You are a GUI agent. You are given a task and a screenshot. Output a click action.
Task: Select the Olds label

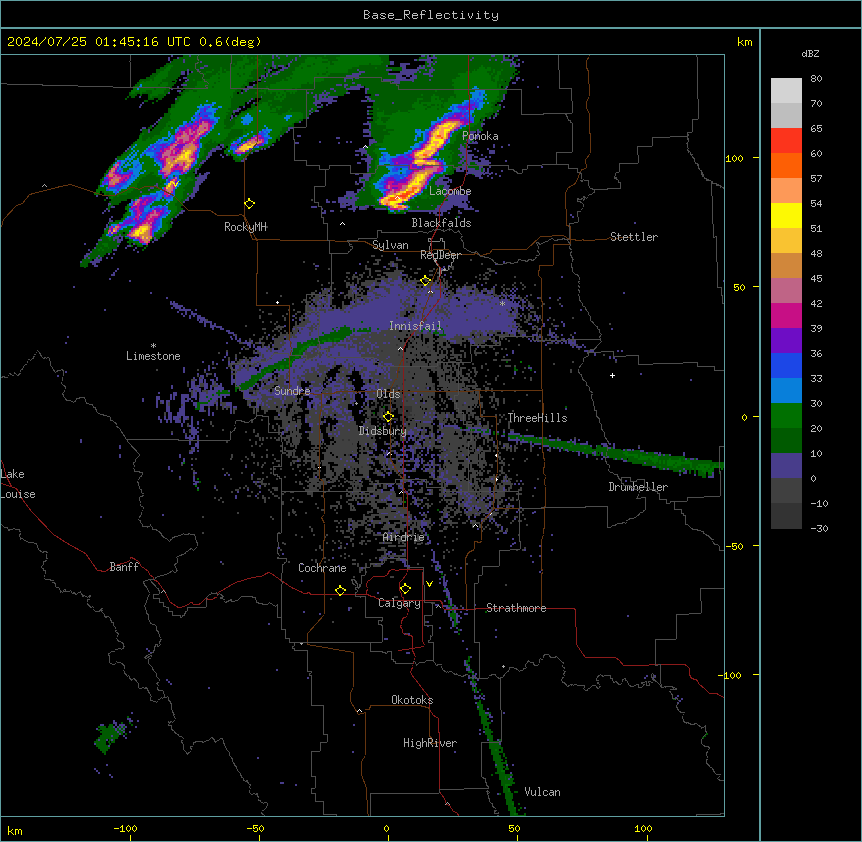[x=388, y=394]
